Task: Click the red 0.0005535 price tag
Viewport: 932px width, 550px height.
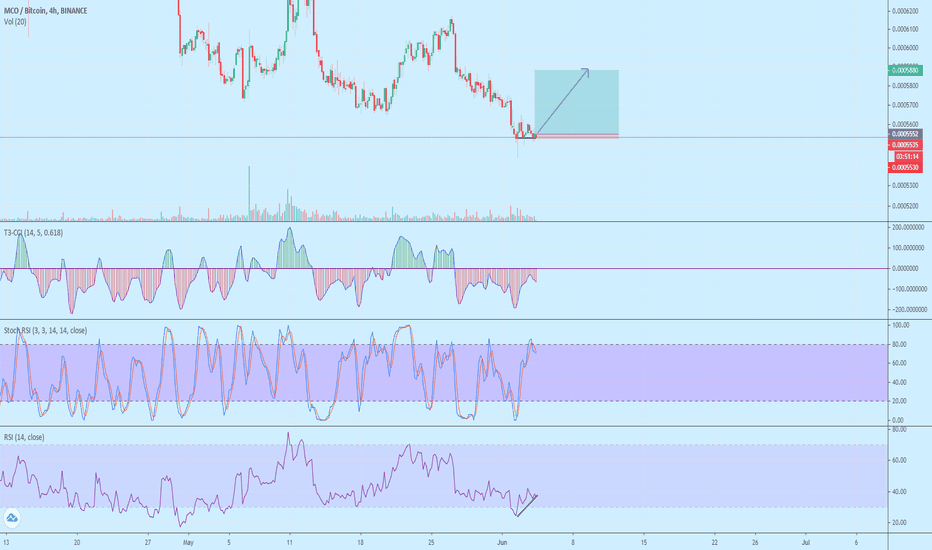Action: (x=906, y=144)
